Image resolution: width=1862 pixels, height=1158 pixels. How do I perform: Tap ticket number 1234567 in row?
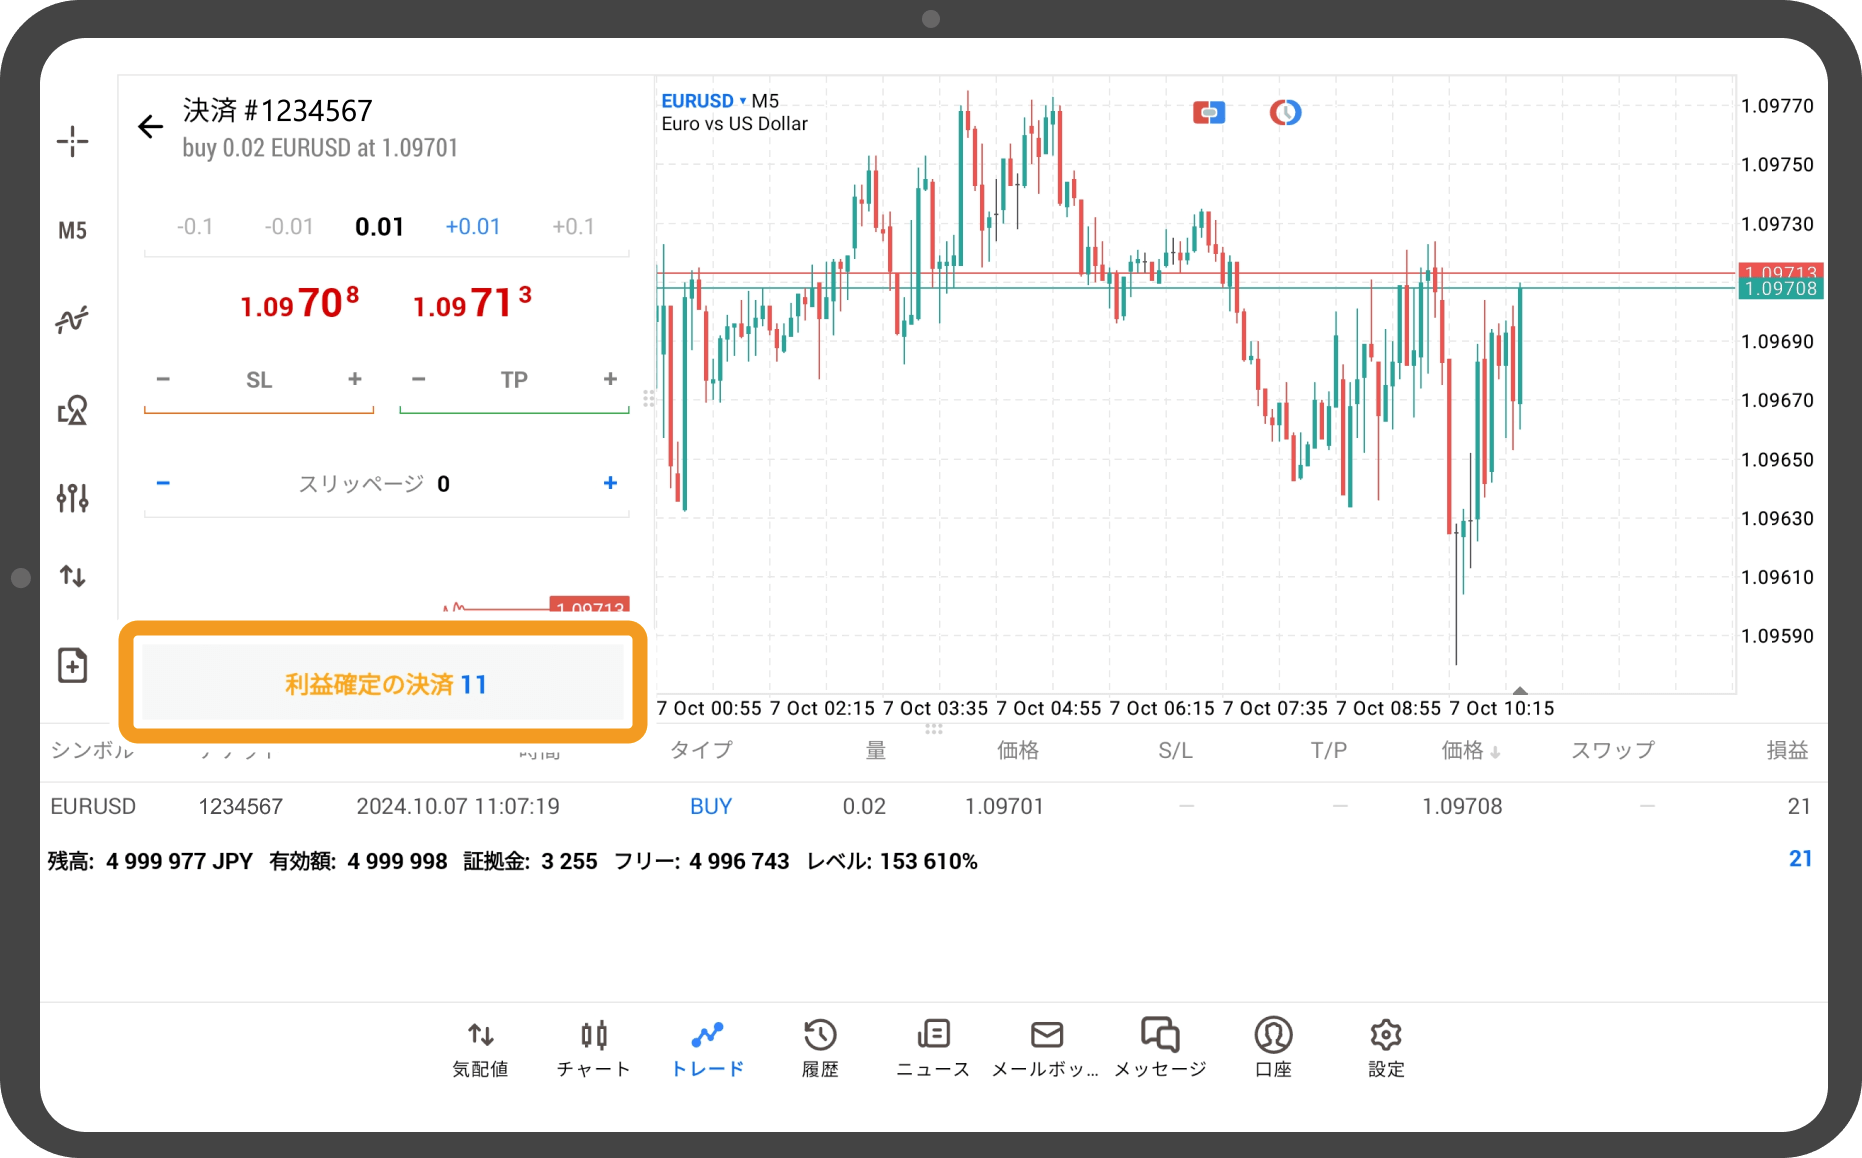coord(240,806)
